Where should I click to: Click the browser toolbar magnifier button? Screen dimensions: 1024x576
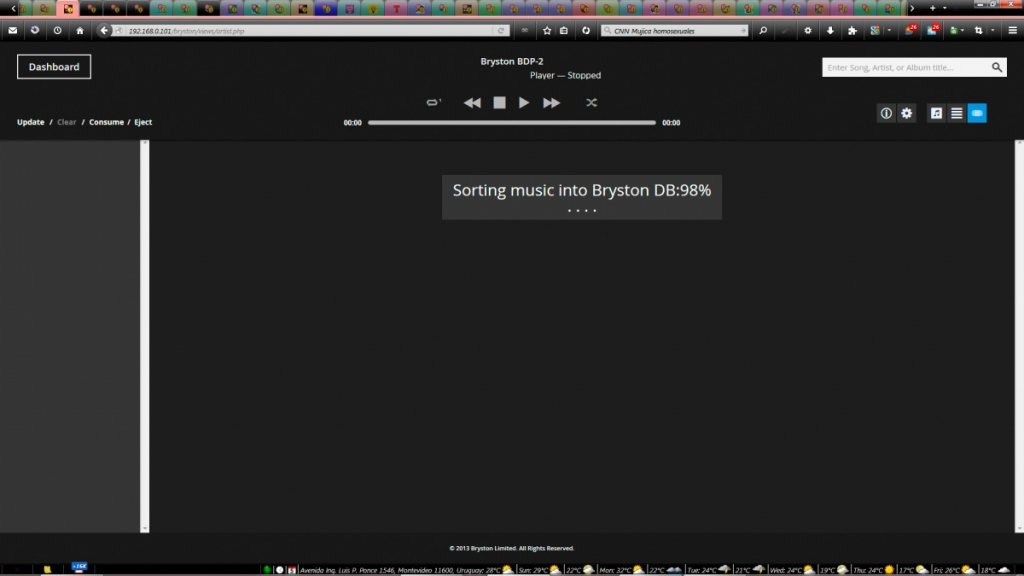pos(763,31)
